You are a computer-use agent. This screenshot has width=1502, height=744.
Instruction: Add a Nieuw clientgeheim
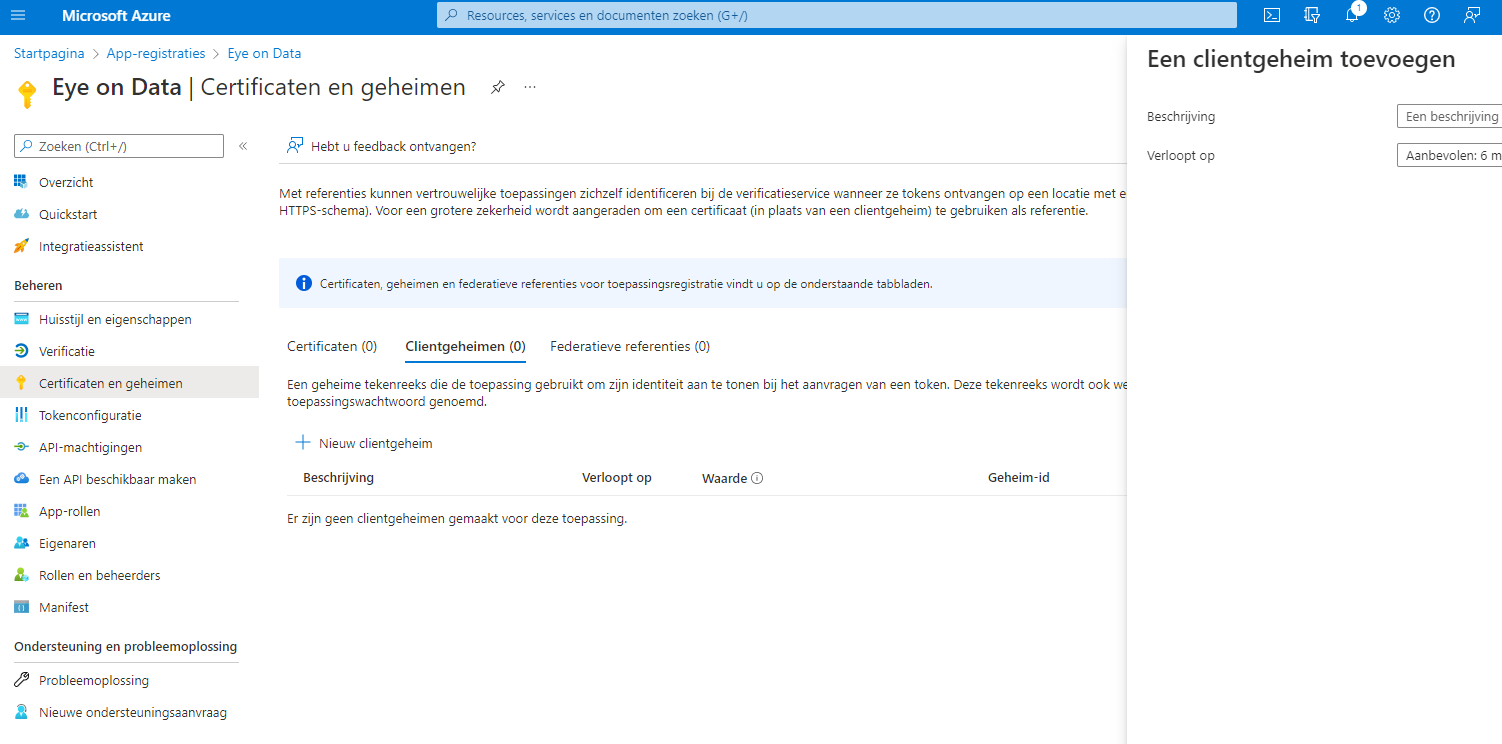[x=364, y=443]
